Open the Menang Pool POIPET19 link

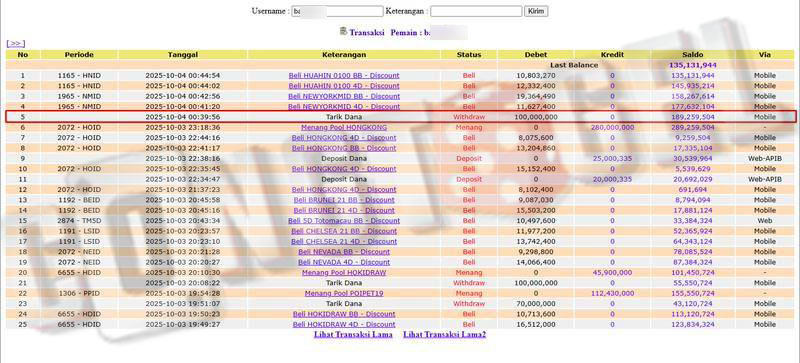pos(344,294)
